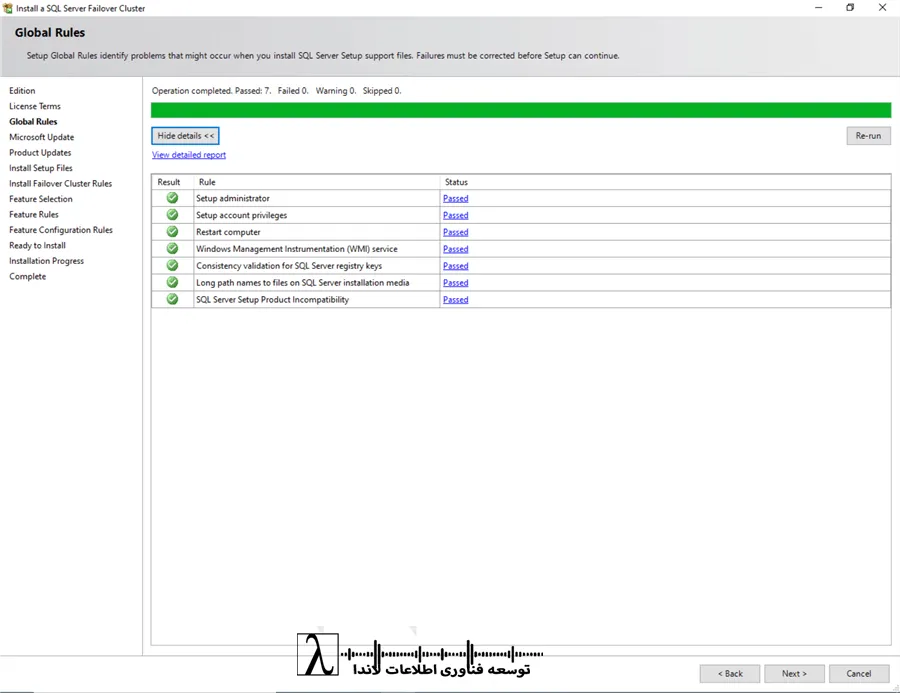Click the green check icon for Setup account privileges

[x=172, y=215]
